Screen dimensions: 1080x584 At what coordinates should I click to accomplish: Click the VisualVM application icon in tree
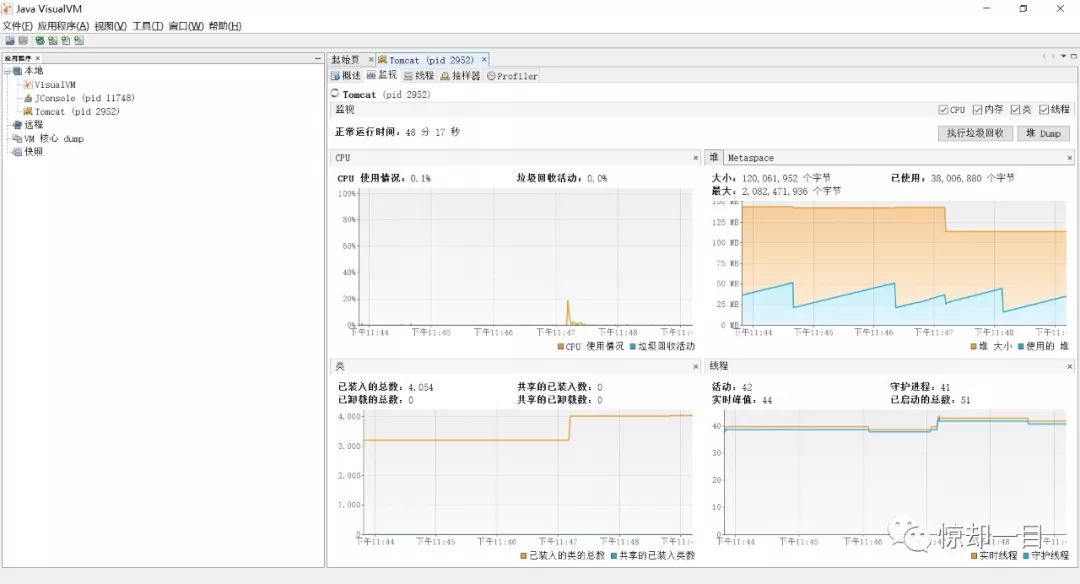point(28,85)
